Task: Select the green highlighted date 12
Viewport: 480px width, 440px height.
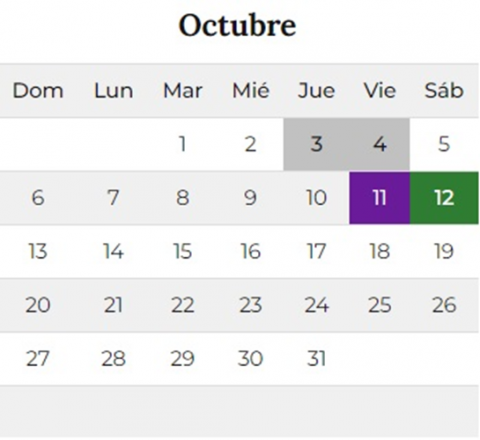Action: click(444, 198)
